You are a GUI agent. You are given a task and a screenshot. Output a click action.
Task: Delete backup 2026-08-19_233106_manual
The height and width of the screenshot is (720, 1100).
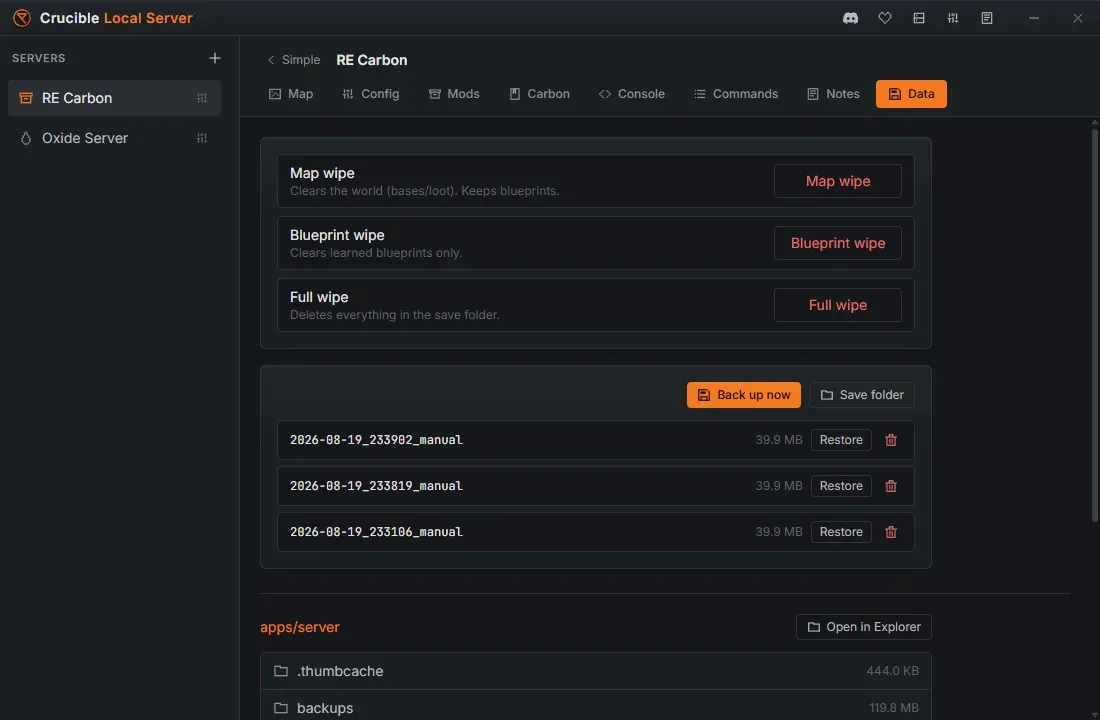click(891, 532)
